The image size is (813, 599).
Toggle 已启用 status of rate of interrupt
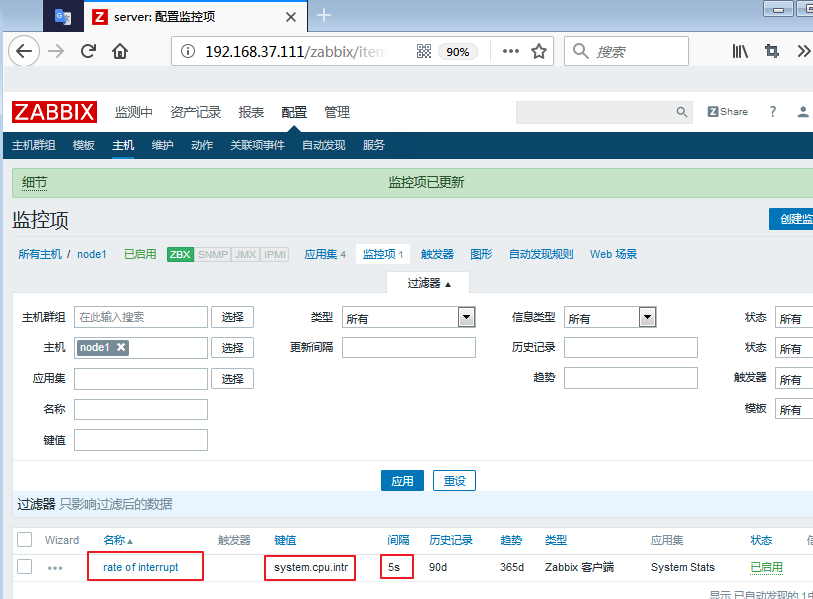[766, 567]
